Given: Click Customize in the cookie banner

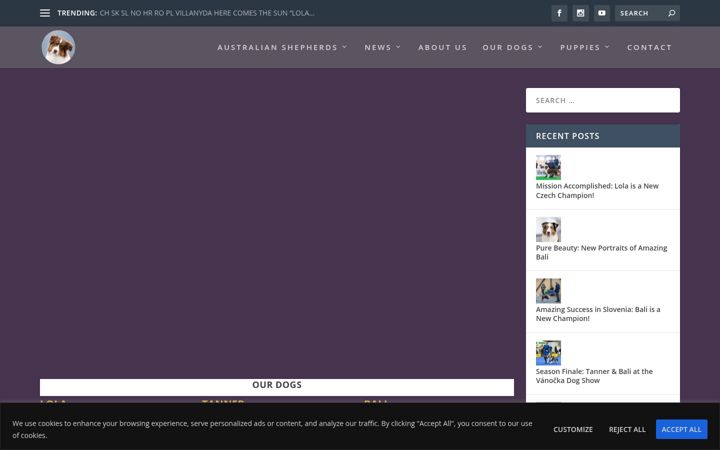Looking at the screenshot, I should click(573, 429).
